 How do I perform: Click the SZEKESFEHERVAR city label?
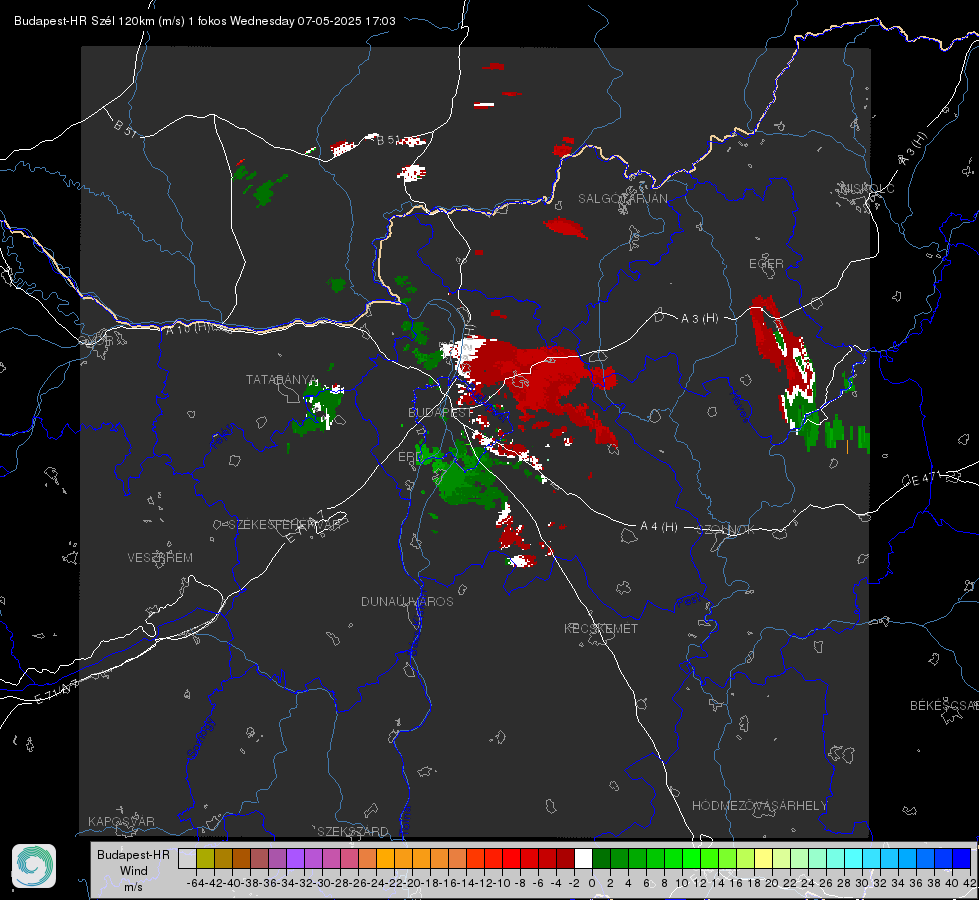point(284,525)
